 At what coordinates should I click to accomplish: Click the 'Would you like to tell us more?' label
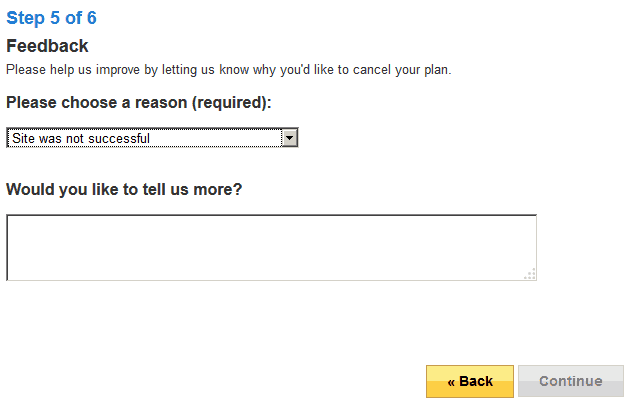124,189
